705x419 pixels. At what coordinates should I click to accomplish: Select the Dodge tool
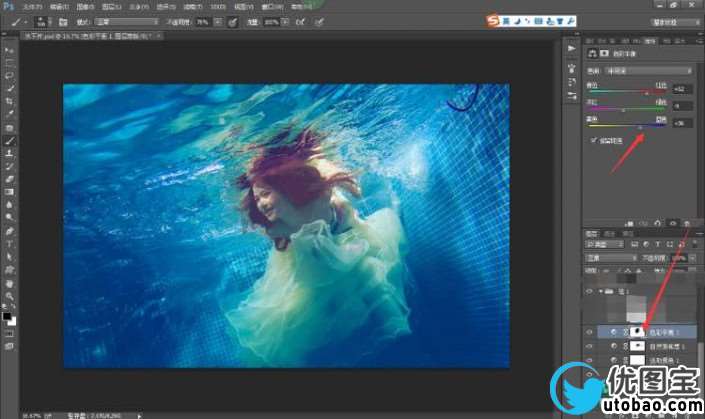click(9, 218)
